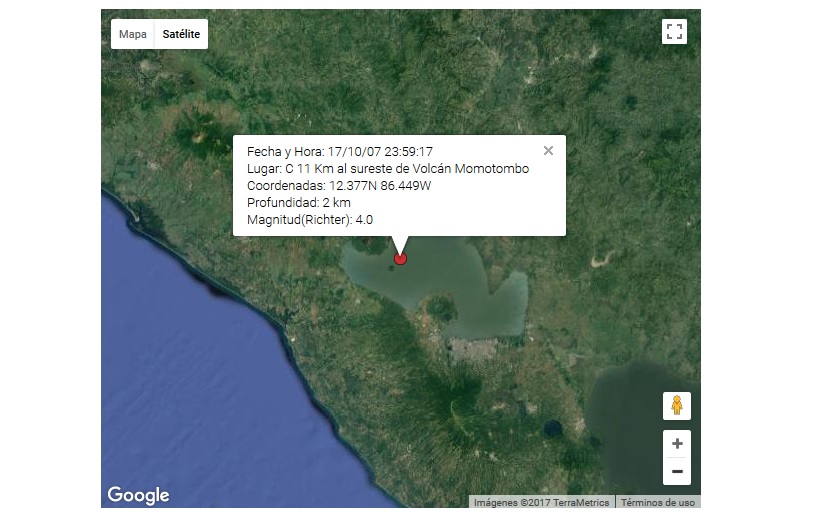Toggle fullscreen map view

(674, 32)
